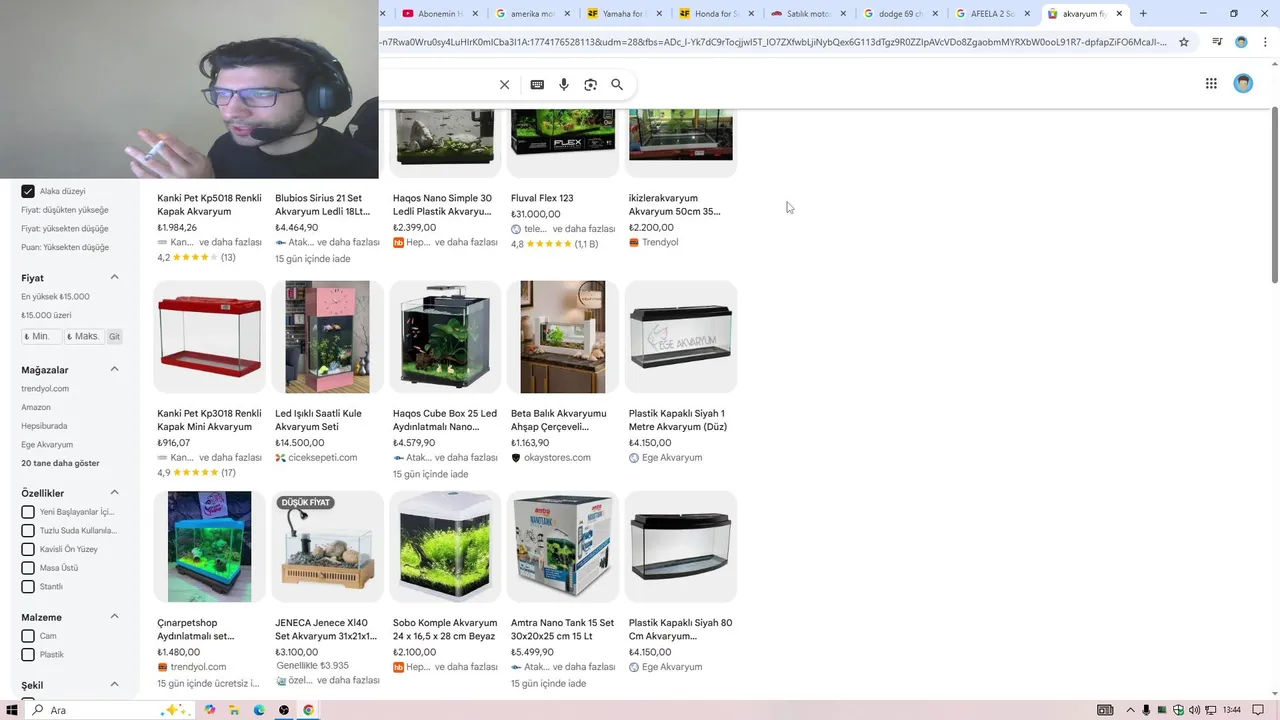This screenshot has height=720, width=1280.
Task: Tick the Stantlı checkbox
Action: [x=28, y=586]
